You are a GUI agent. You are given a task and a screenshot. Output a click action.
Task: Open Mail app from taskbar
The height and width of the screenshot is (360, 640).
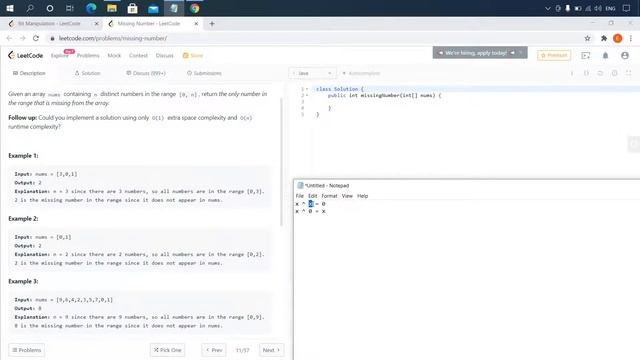(153, 8)
